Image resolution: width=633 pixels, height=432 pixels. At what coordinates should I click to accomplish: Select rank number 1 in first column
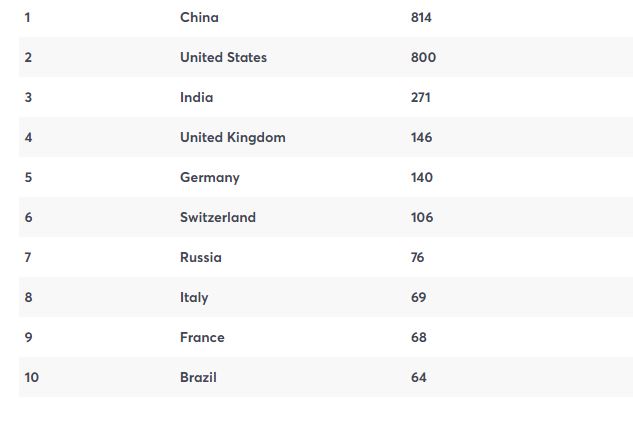(27, 17)
